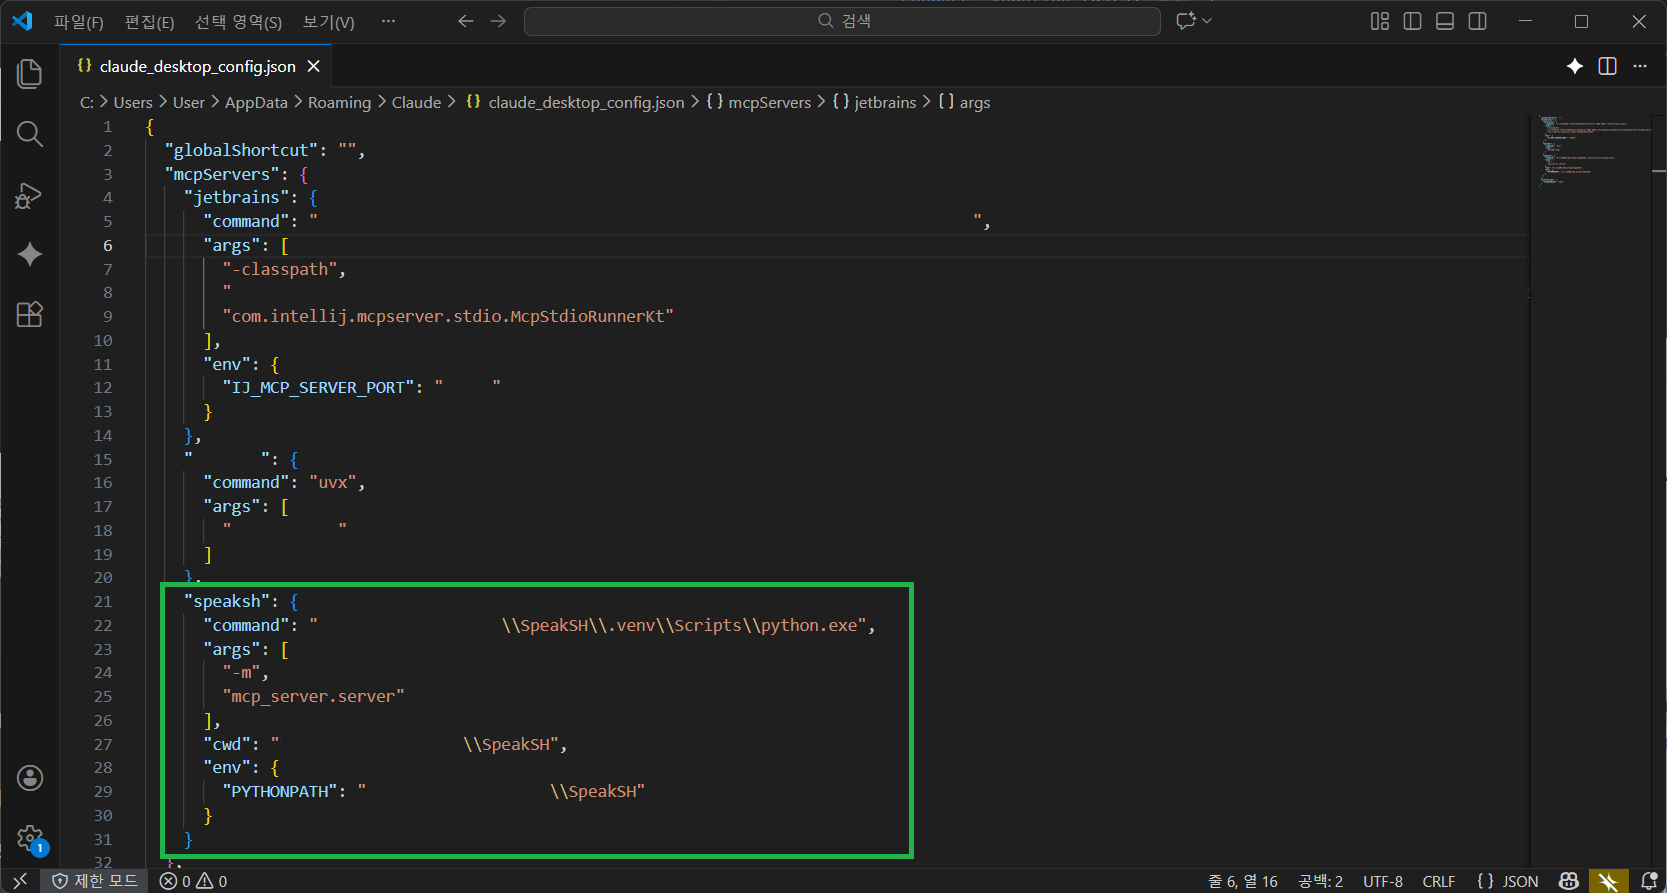Change end of line sequence via CRLF
Viewport: 1667px width, 893px height.
1439,881
